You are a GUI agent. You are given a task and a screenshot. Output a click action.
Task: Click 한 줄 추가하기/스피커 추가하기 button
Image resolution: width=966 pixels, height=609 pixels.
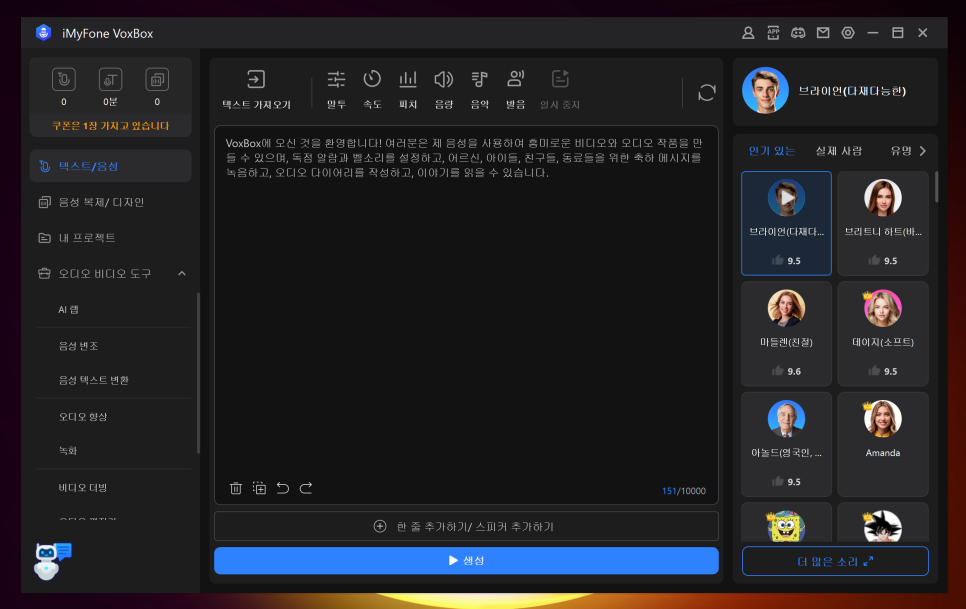466,526
